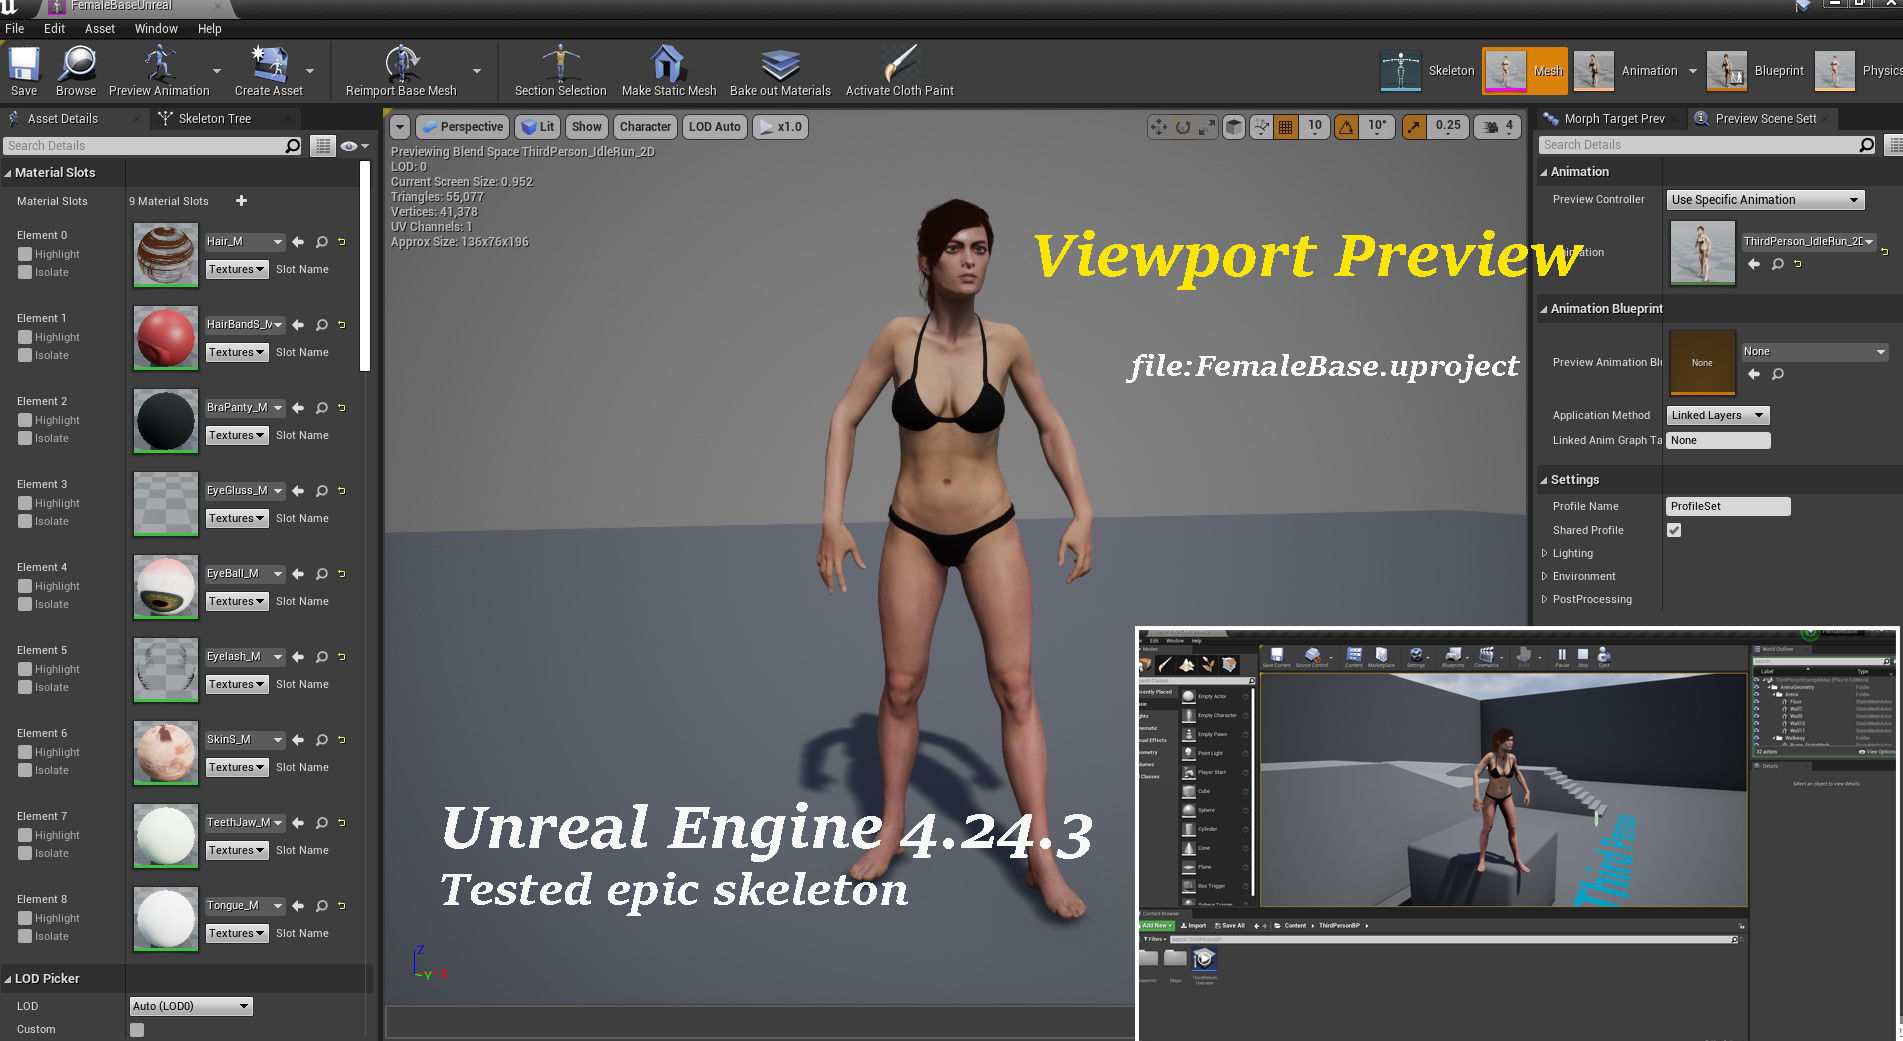Click Search Details field in Asset Details

(153, 146)
